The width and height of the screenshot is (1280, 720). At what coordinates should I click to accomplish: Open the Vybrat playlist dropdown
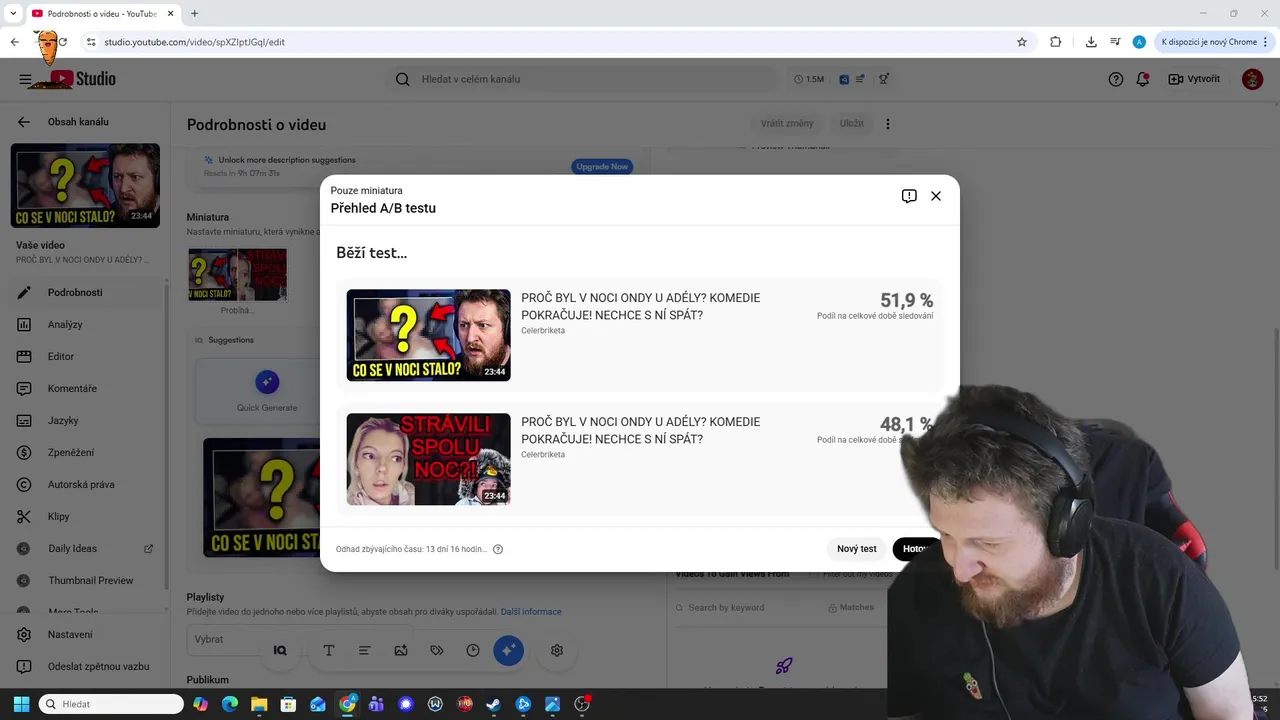(299, 639)
